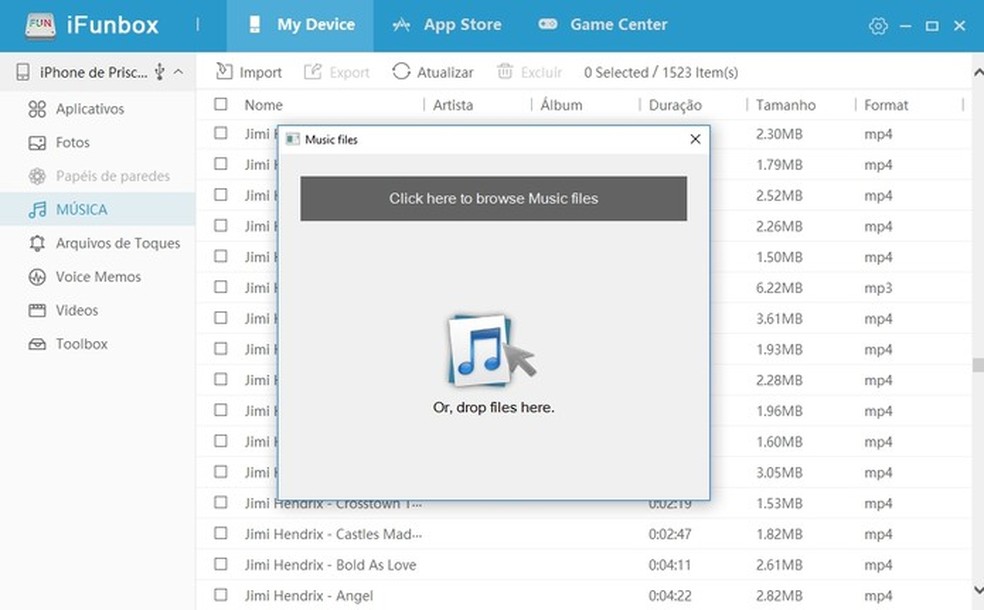
Task: Check the Crosstown track row checkbox
Action: [x=221, y=502]
